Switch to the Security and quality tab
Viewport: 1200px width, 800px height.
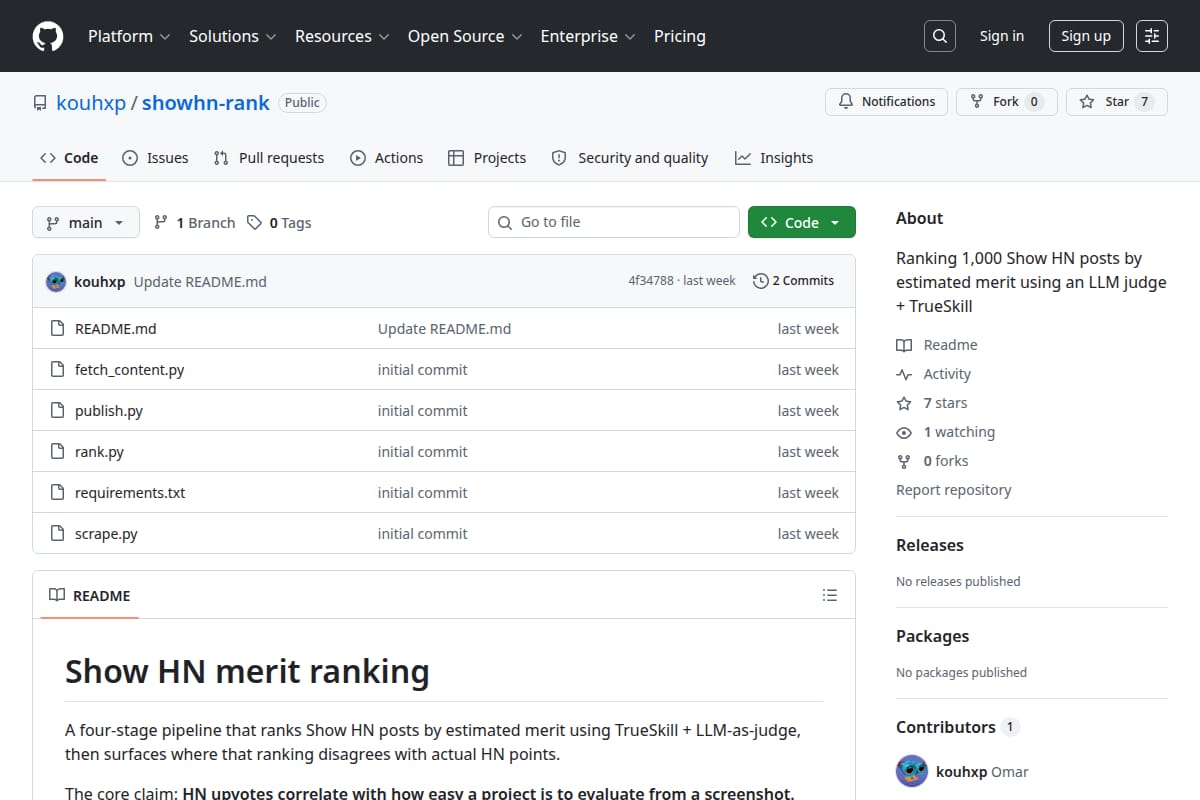(630, 158)
